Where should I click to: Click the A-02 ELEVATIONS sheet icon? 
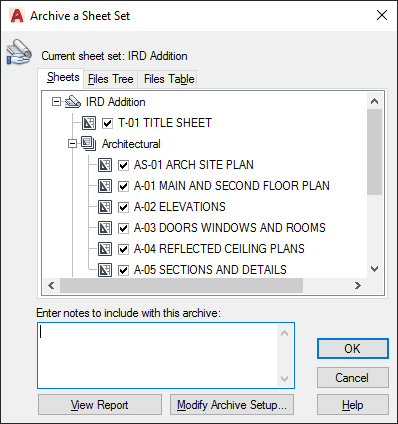pos(105,207)
